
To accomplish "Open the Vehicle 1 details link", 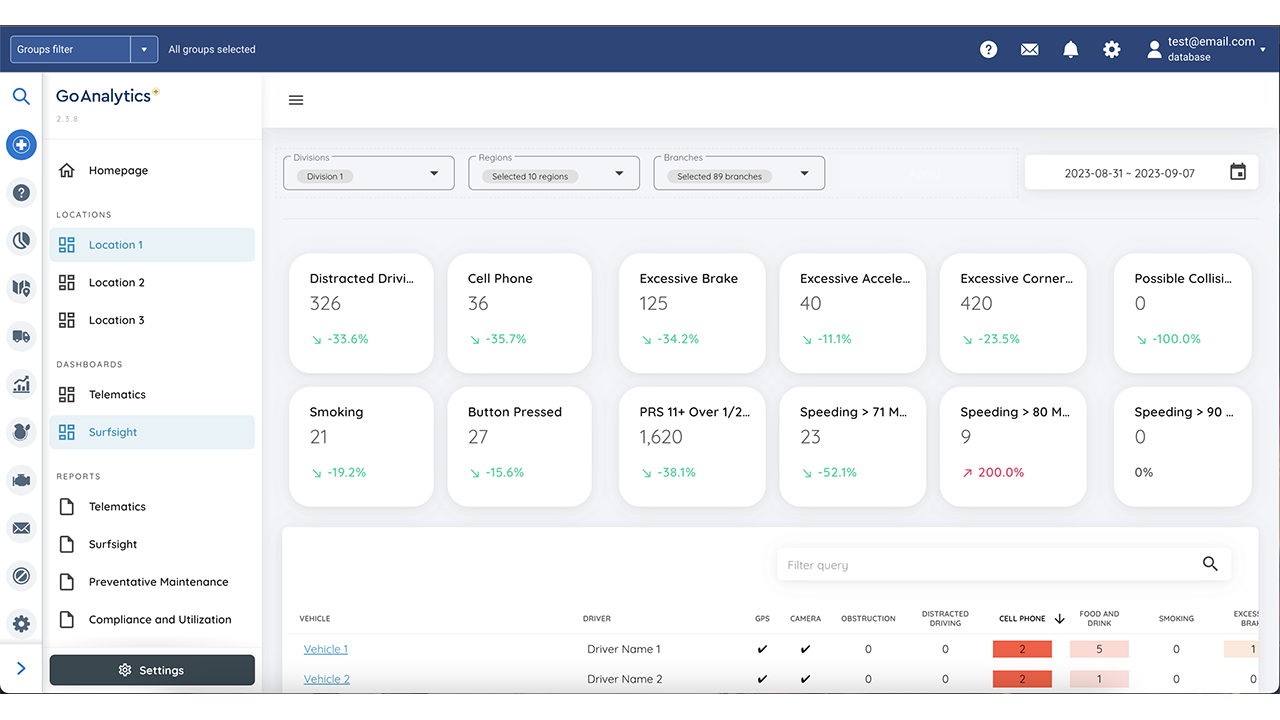I will [325, 648].
